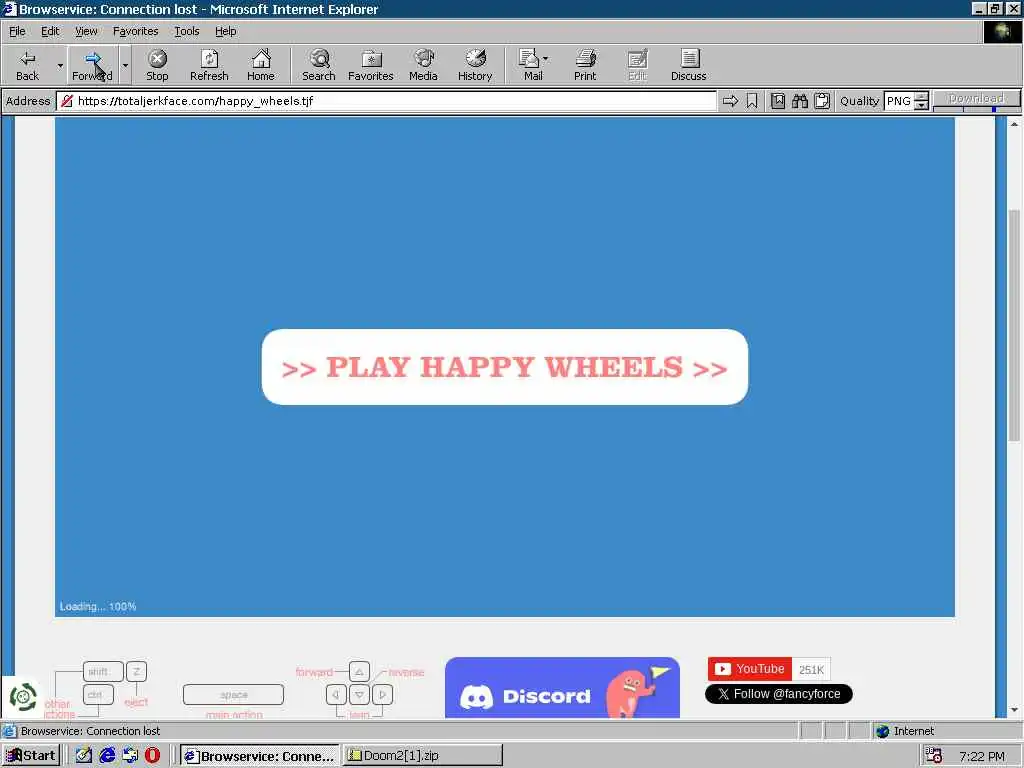Click the Loading... 100% text

click(x=98, y=607)
